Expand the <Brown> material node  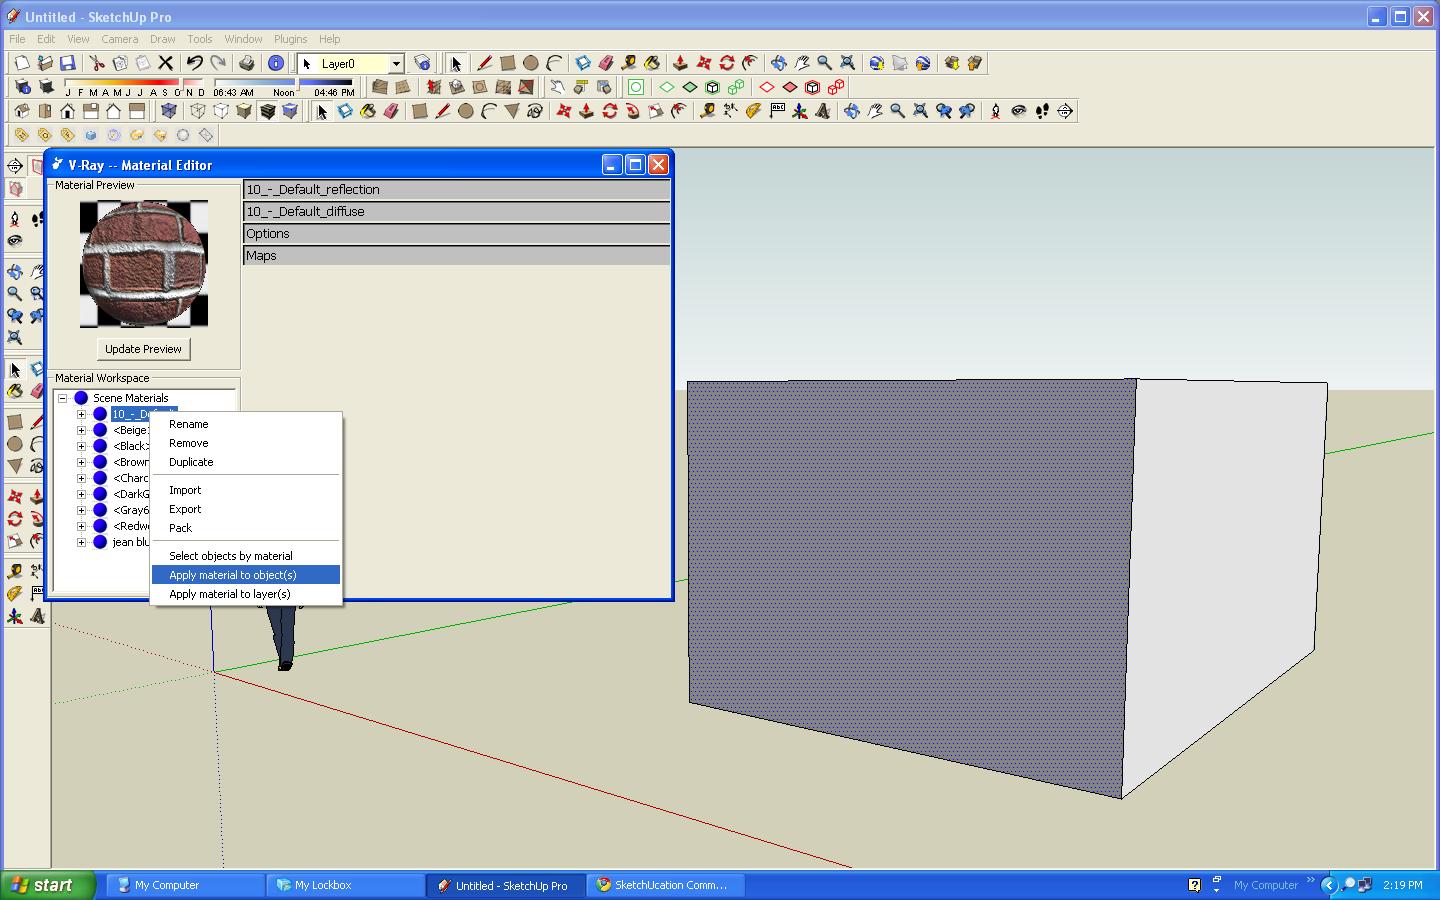tap(82, 462)
